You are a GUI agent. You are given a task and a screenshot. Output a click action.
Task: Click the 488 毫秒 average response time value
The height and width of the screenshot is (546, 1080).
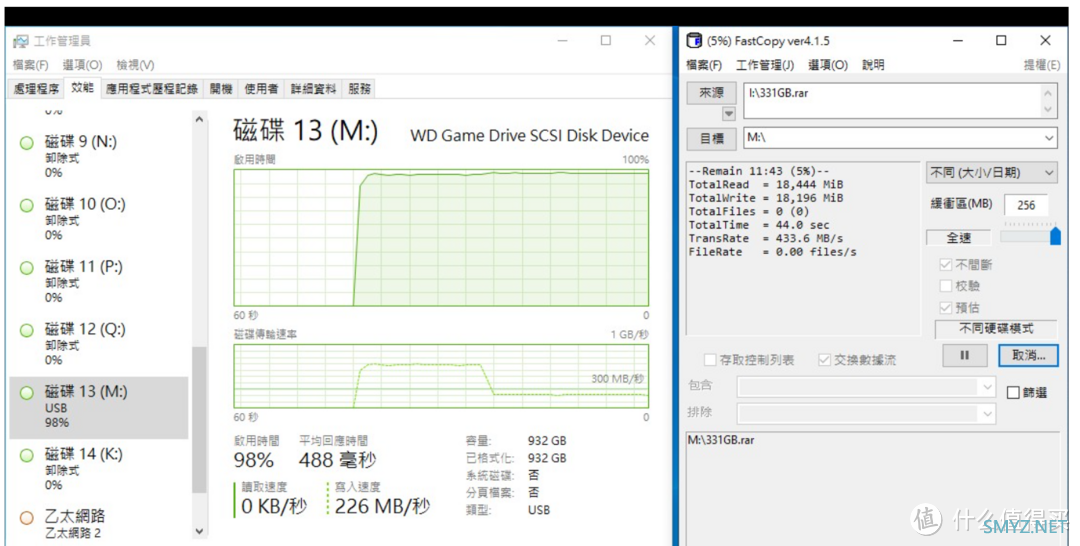[338, 460]
